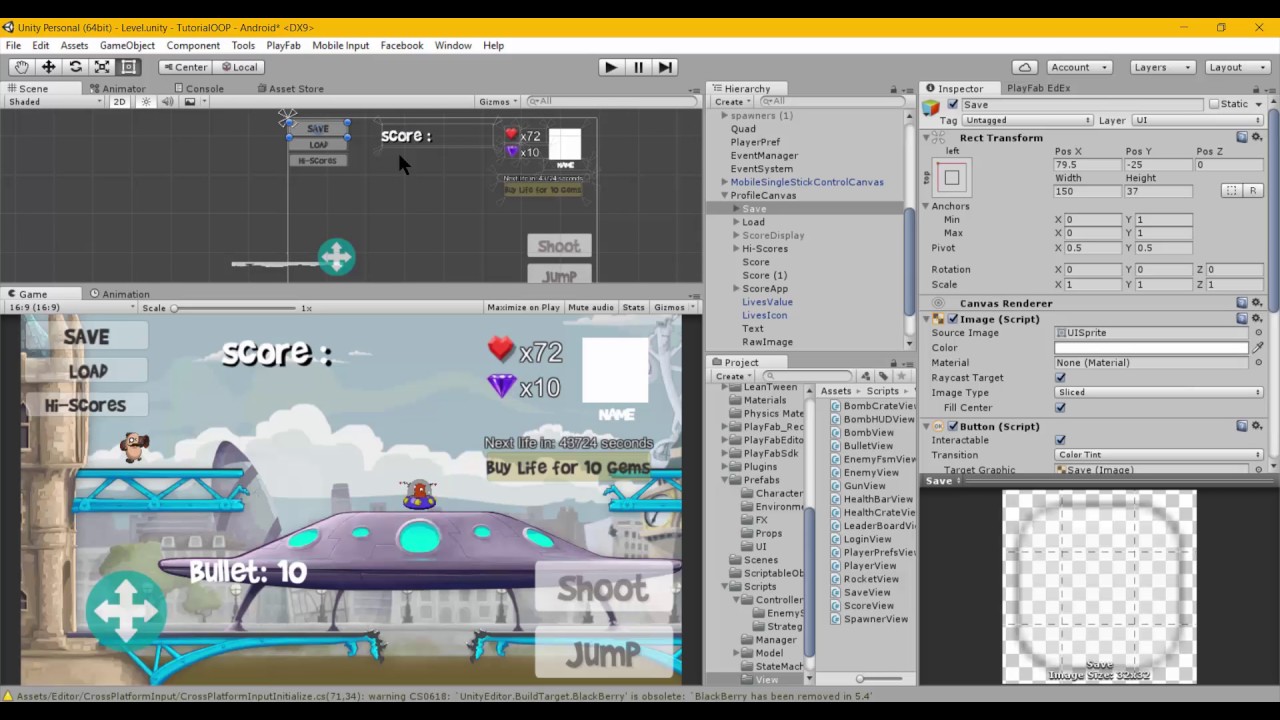Screen dimensions: 1280x720
Task: Toggle scene audio speaker icon
Action: pyautogui.click(x=167, y=101)
